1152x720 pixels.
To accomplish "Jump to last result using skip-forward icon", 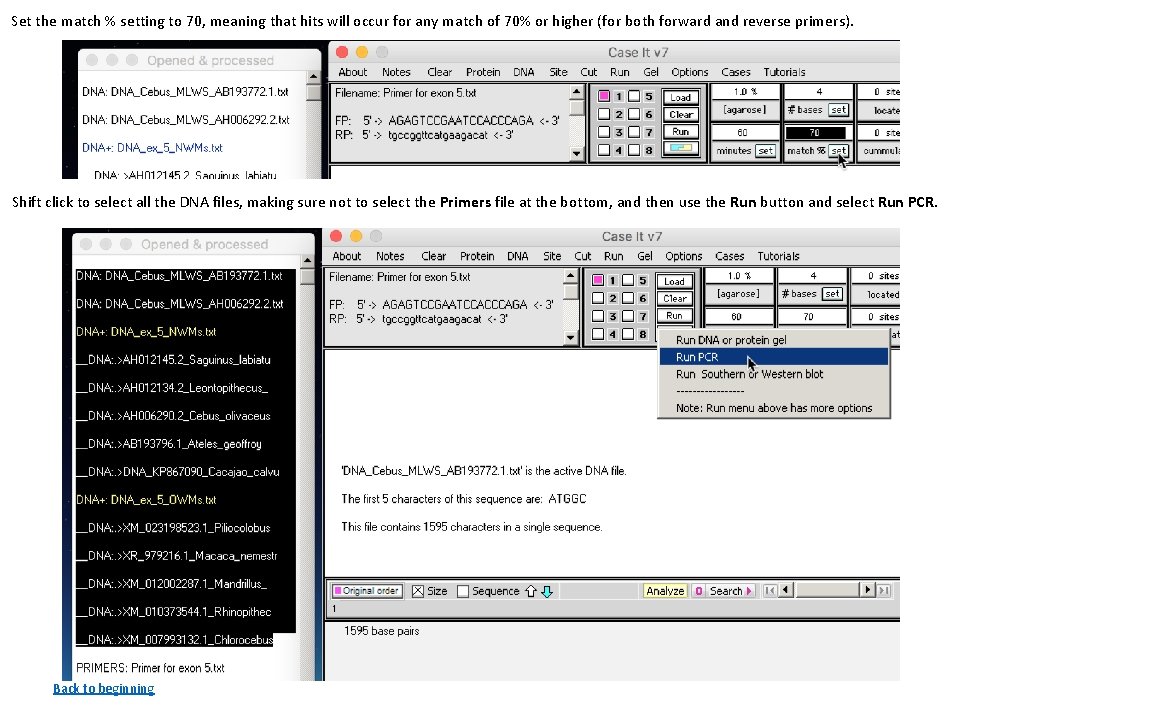I will tap(885, 590).
